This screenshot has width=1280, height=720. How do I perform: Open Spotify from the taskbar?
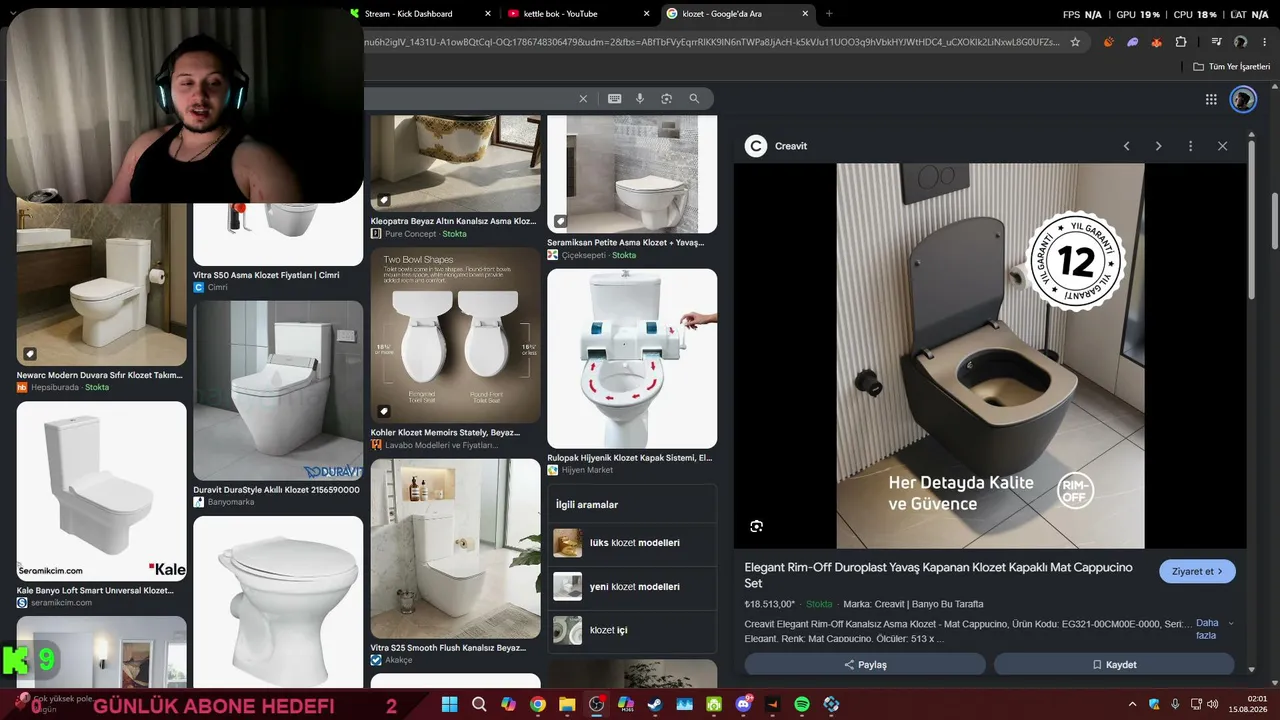802,704
